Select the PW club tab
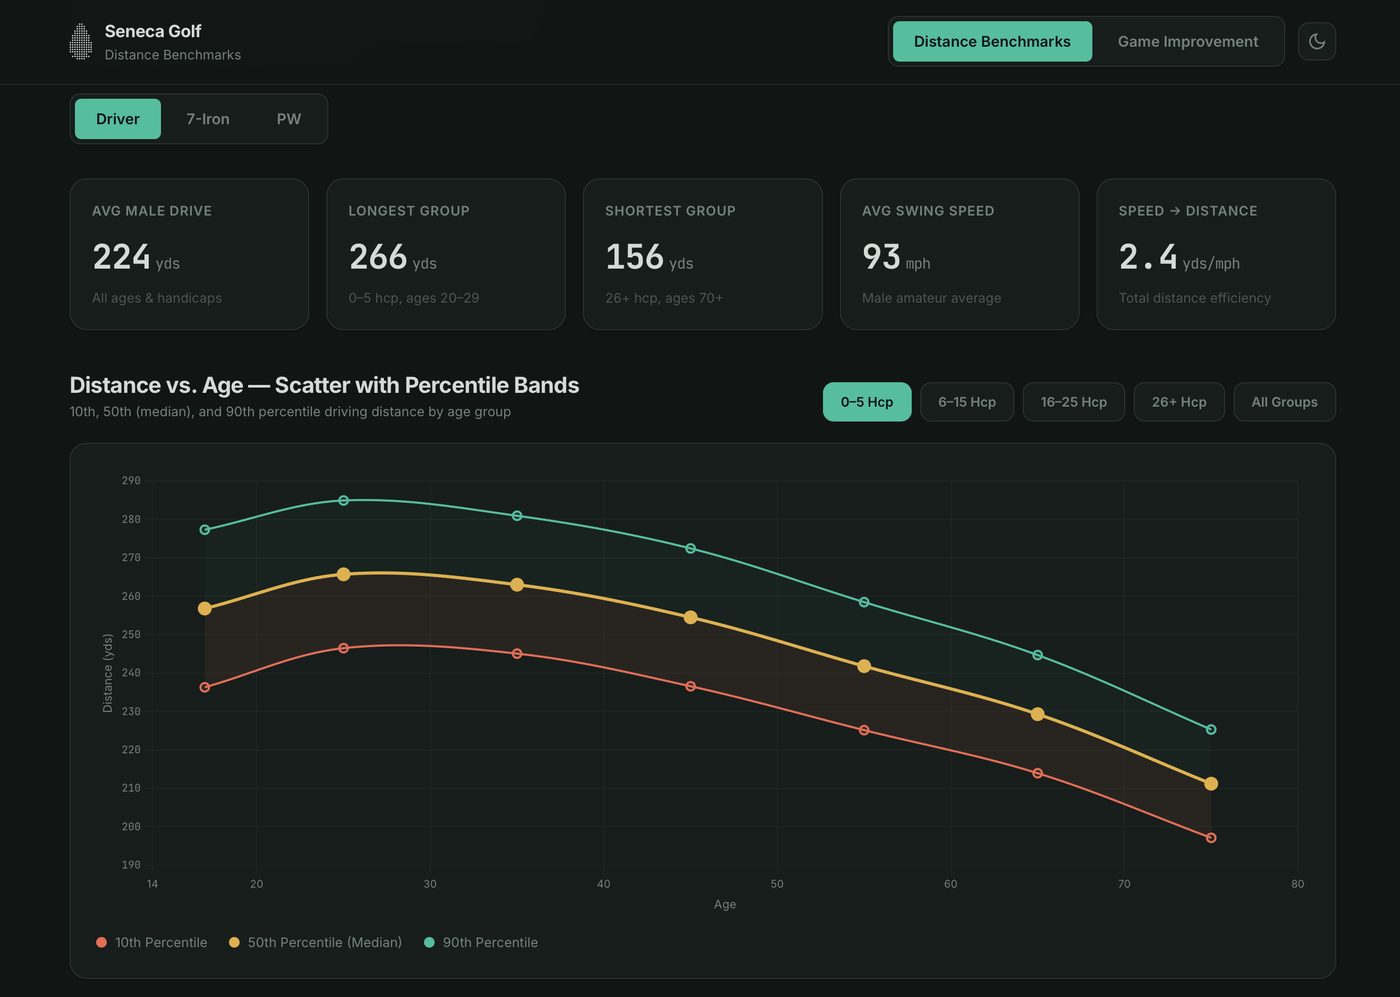 coord(289,119)
